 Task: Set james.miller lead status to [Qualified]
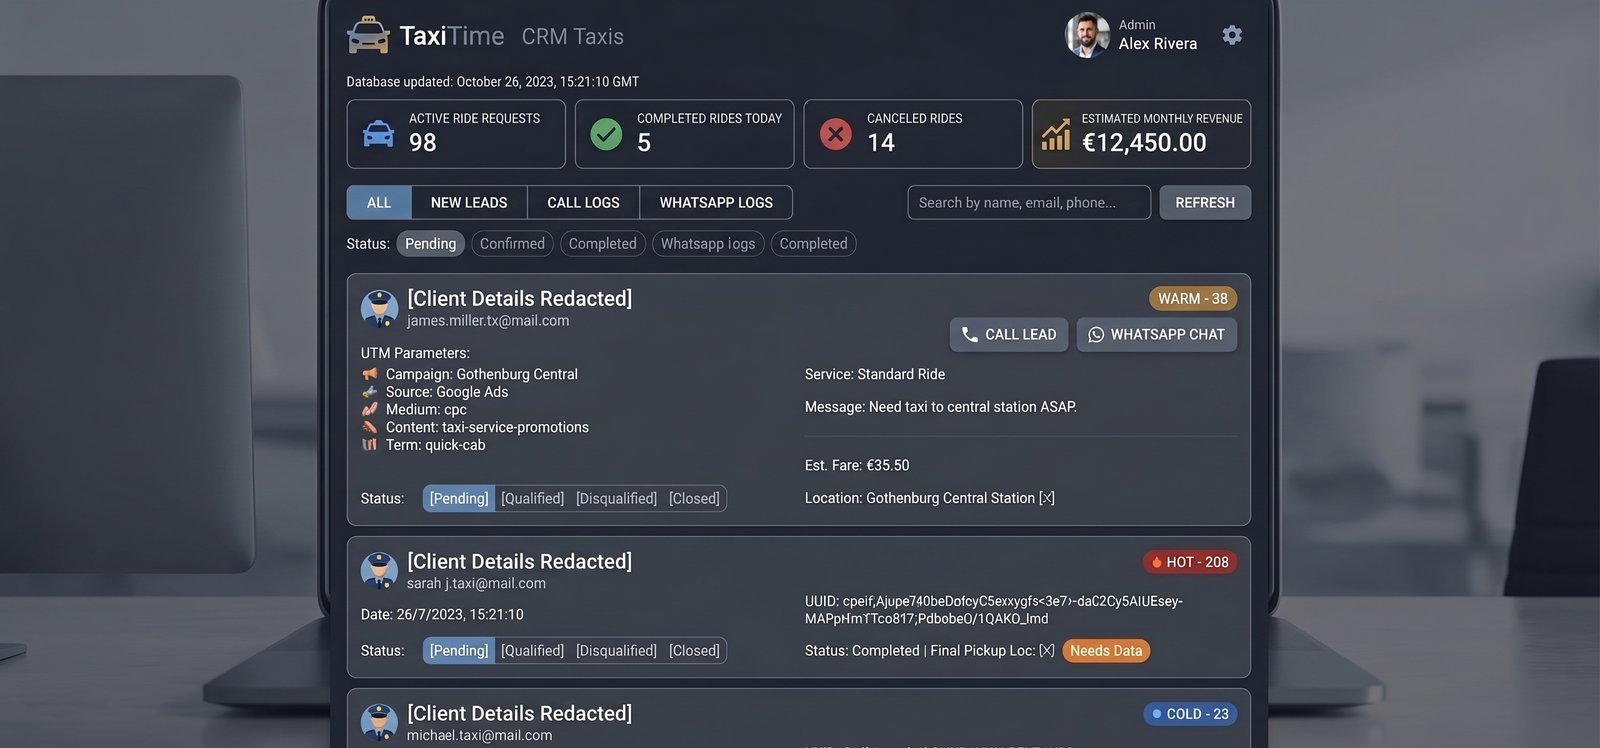click(x=532, y=498)
